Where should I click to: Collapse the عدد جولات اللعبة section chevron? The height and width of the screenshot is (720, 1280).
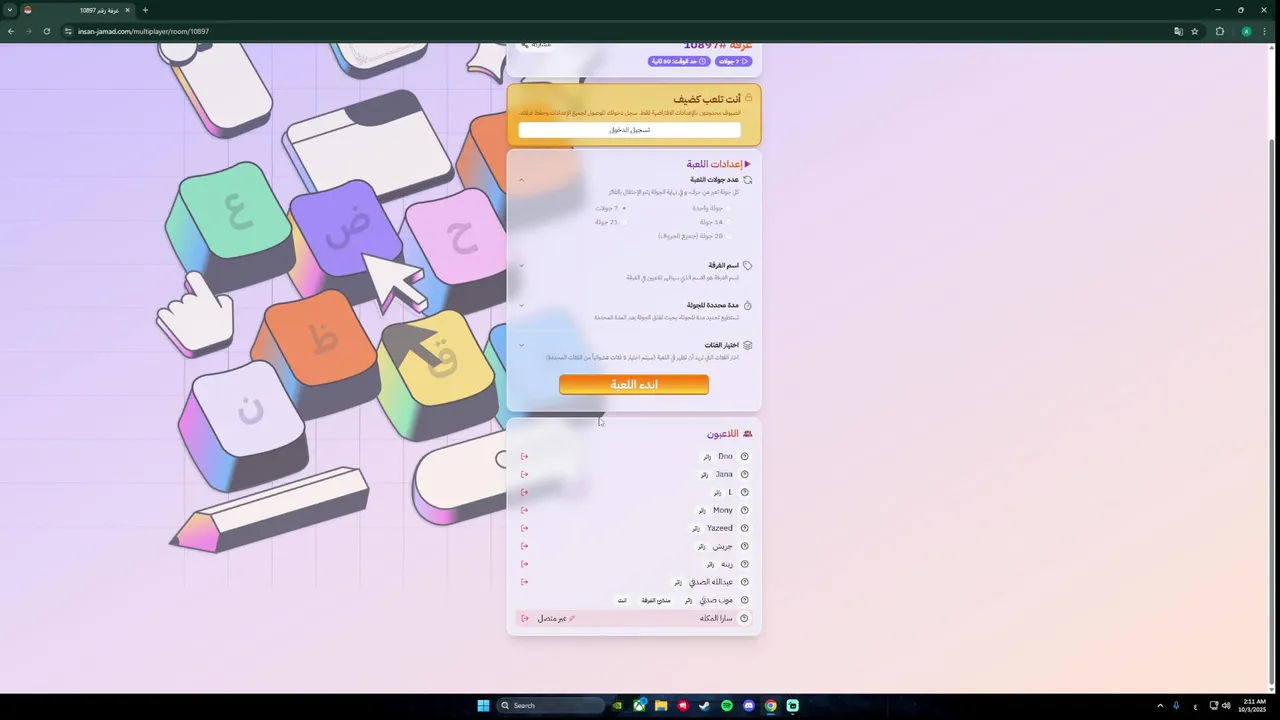(x=521, y=180)
